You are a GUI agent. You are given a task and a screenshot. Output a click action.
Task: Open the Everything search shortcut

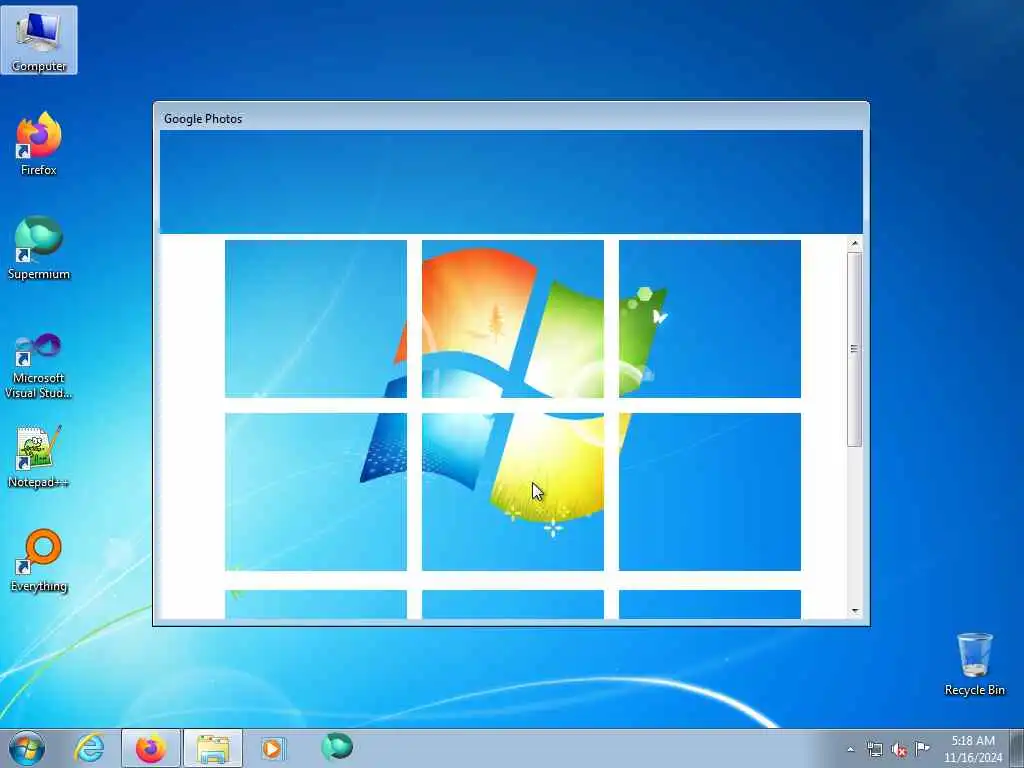click(39, 560)
